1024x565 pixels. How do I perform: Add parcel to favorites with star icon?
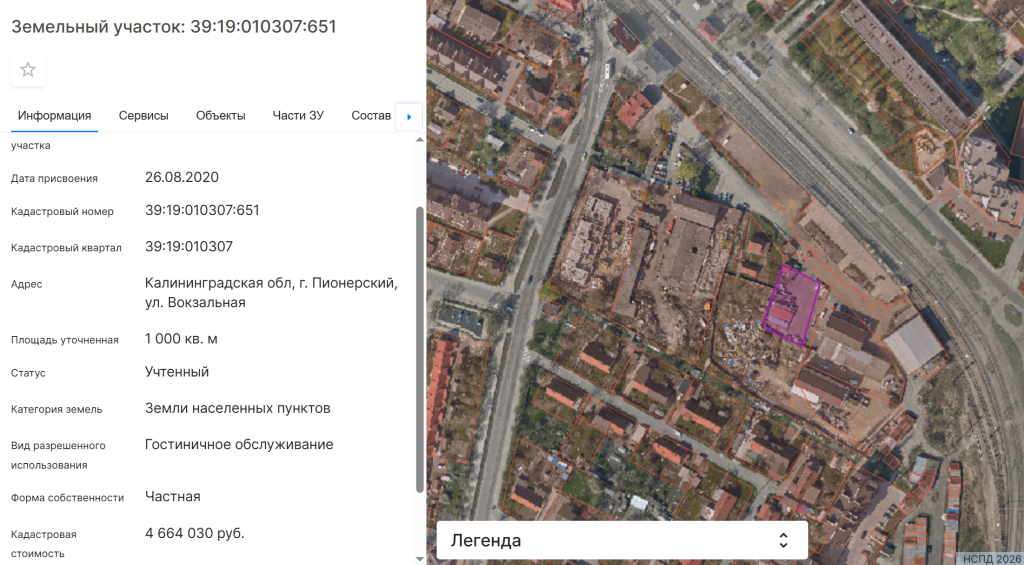(x=28, y=70)
